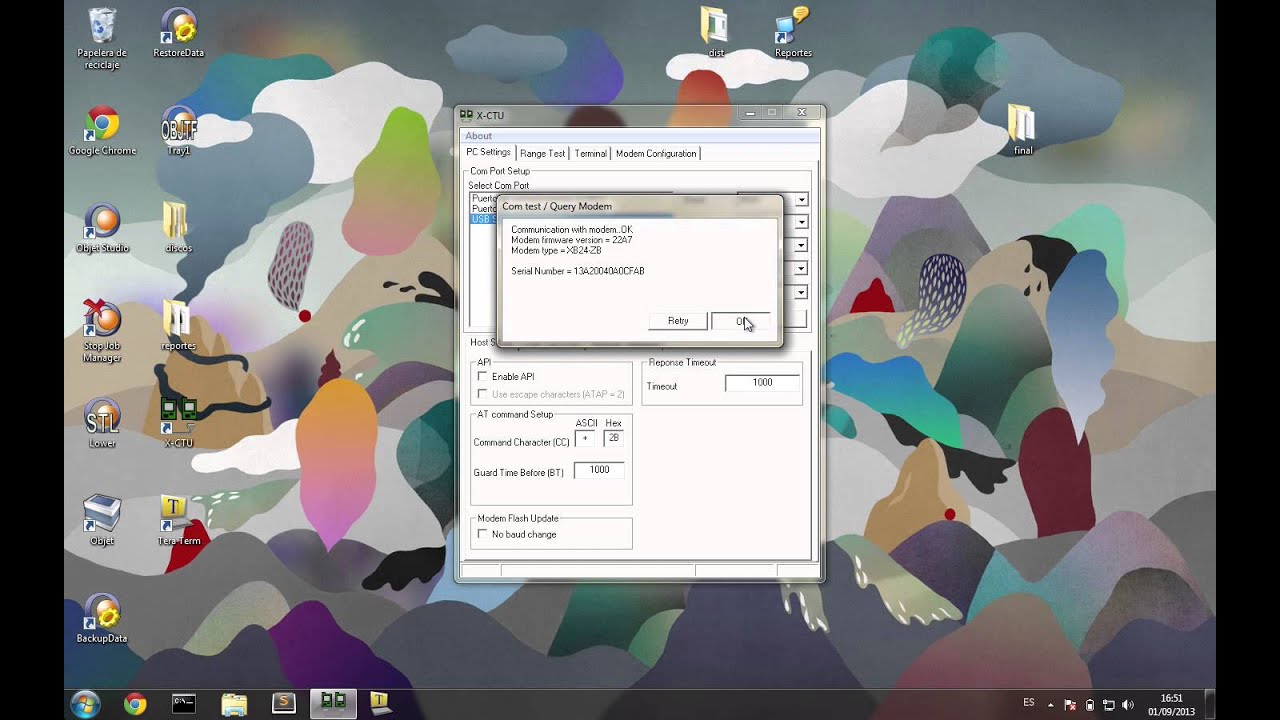1280x720 pixels.
Task: Click the serial number text line
Action: (x=577, y=271)
